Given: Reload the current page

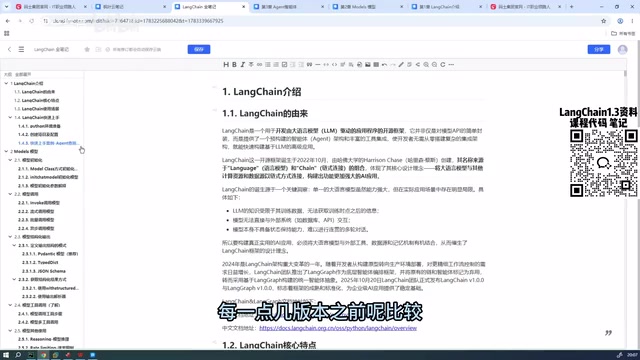Looking at the screenshot, I should coord(31,21).
